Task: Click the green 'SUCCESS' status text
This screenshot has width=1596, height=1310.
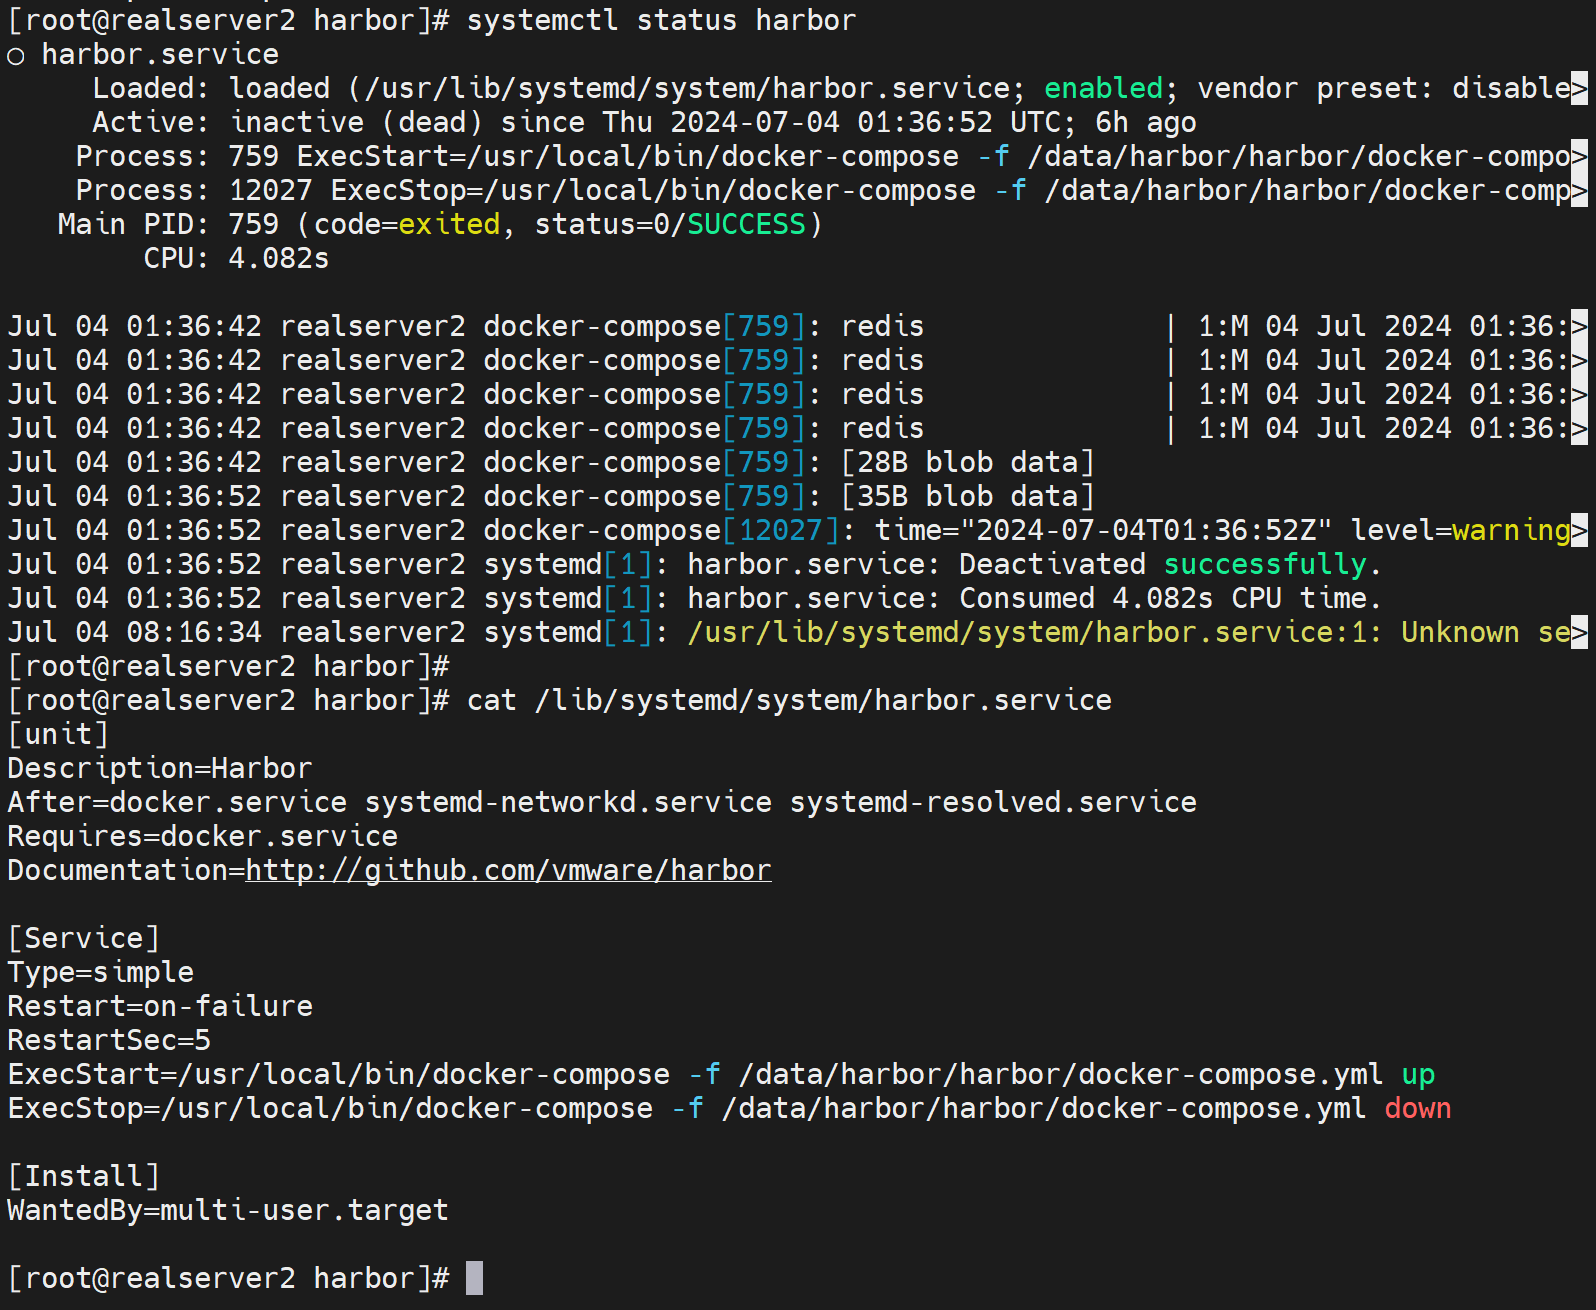Action: tap(746, 224)
